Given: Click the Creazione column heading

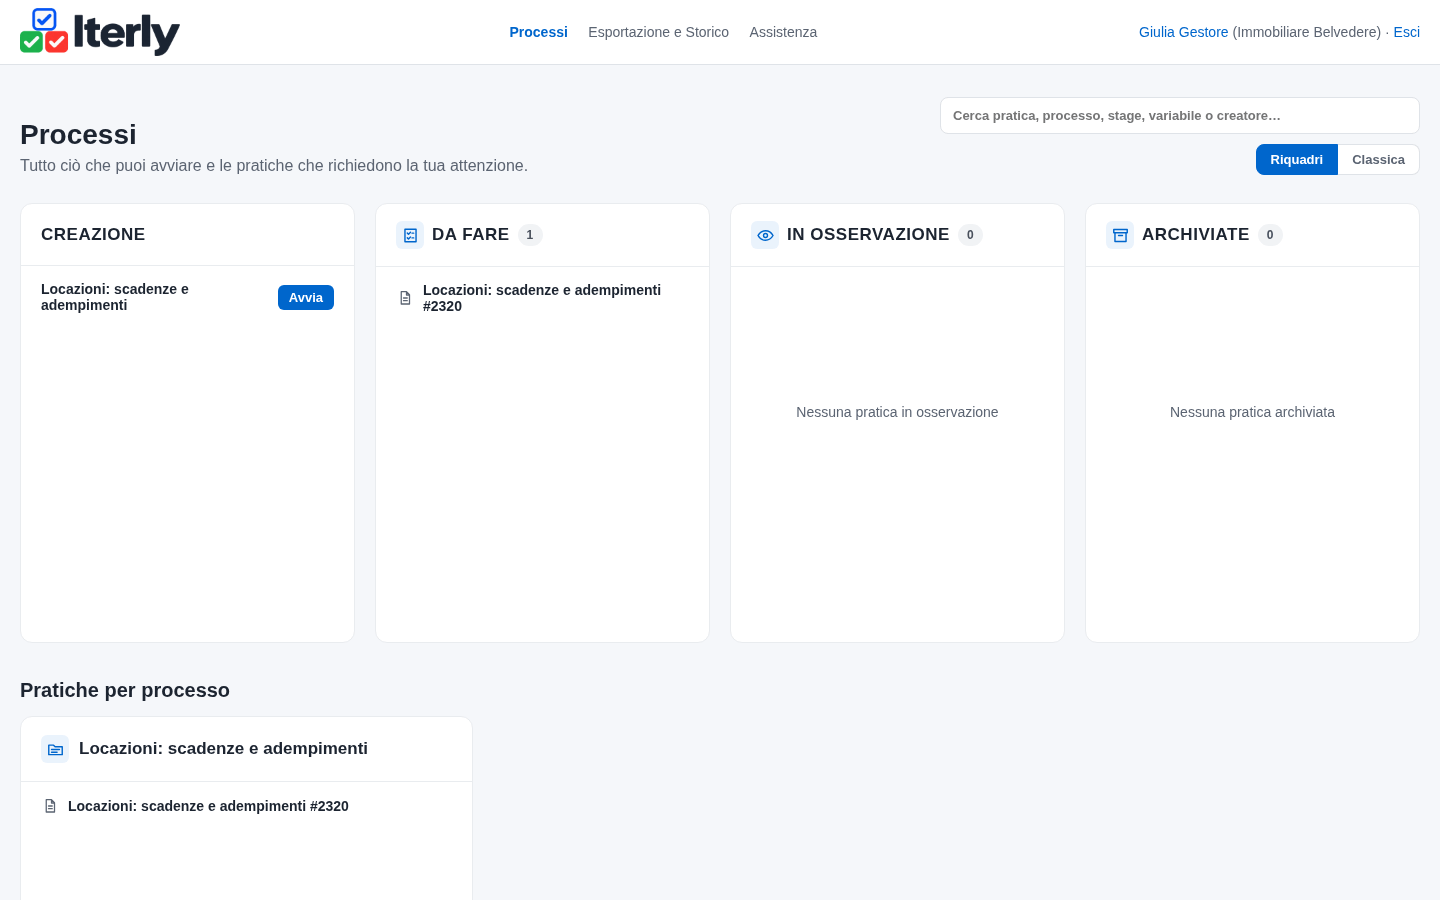Looking at the screenshot, I should pyautogui.click(x=93, y=235).
